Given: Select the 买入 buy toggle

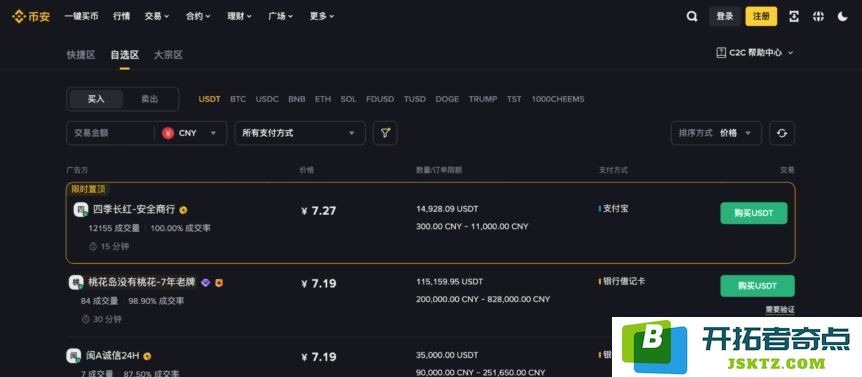Looking at the screenshot, I should pyautogui.click(x=96, y=99).
